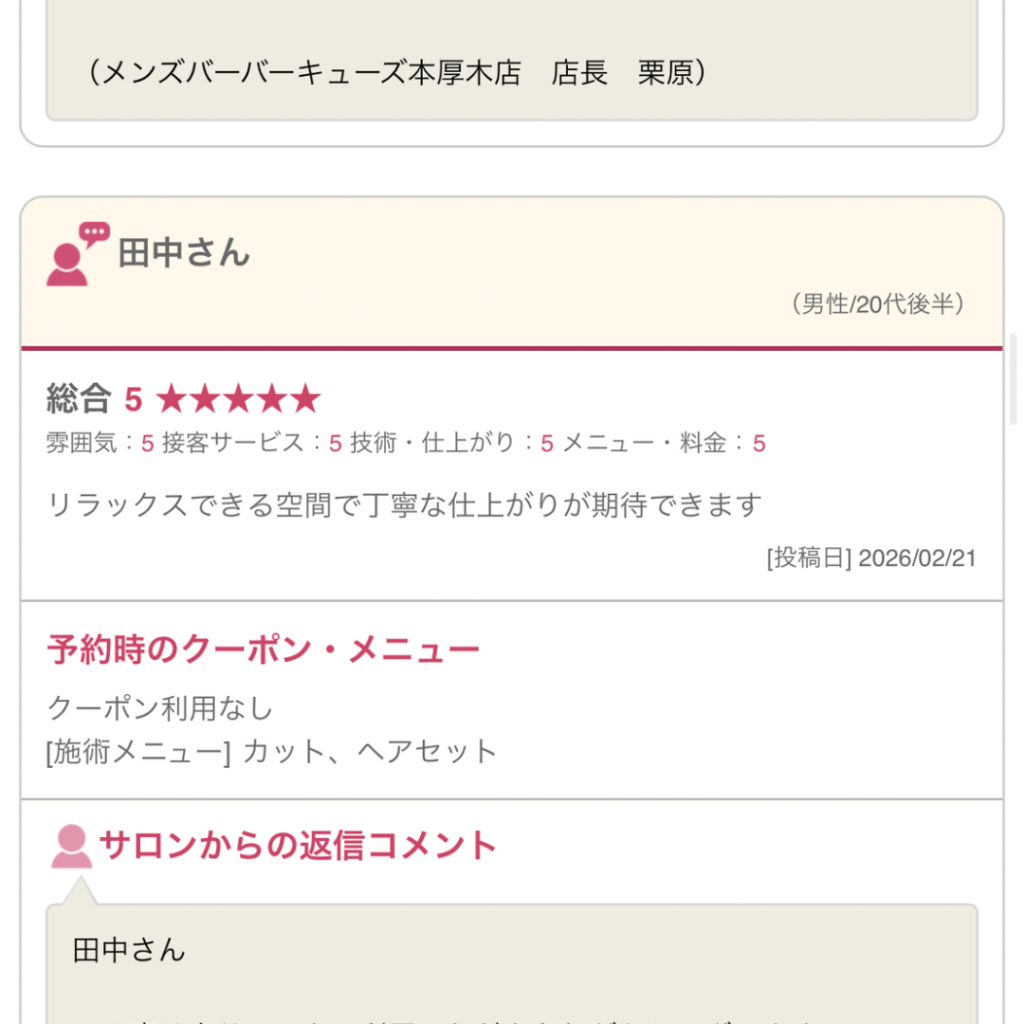Image resolution: width=1024 pixels, height=1024 pixels.
Task: Click the クーポン利用なし text
Action: coord(160,708)
